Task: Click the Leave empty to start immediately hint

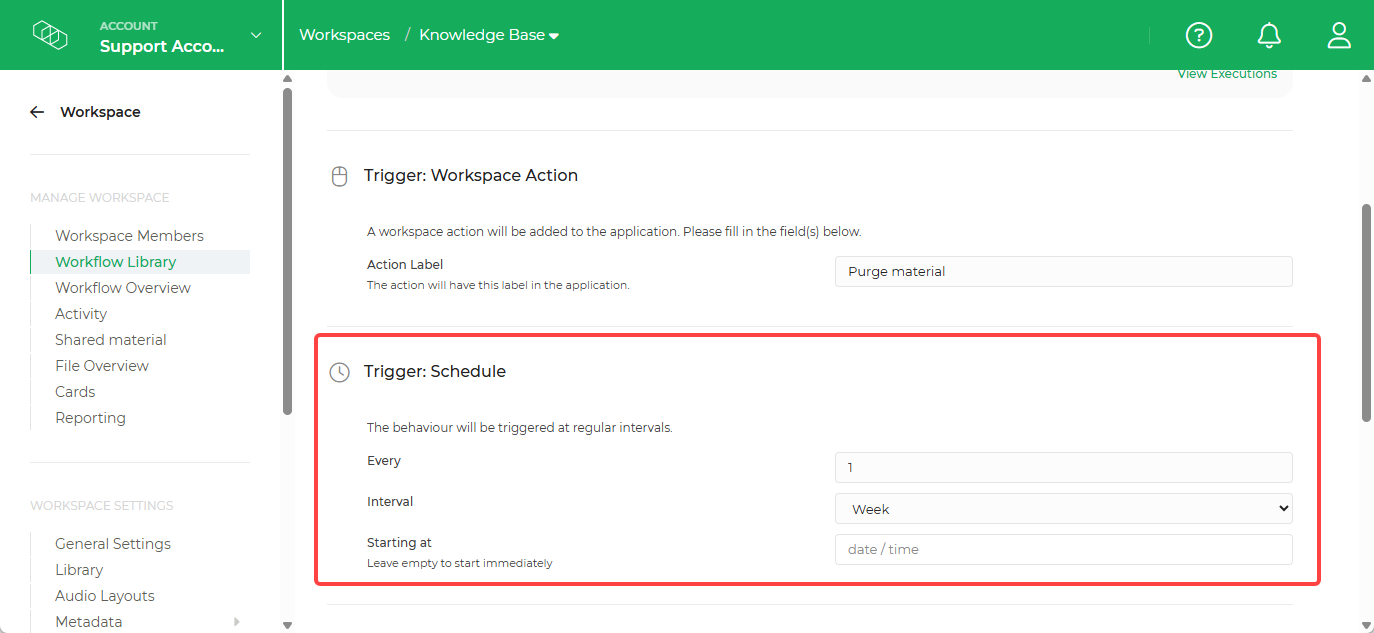Action: [460, 563]
